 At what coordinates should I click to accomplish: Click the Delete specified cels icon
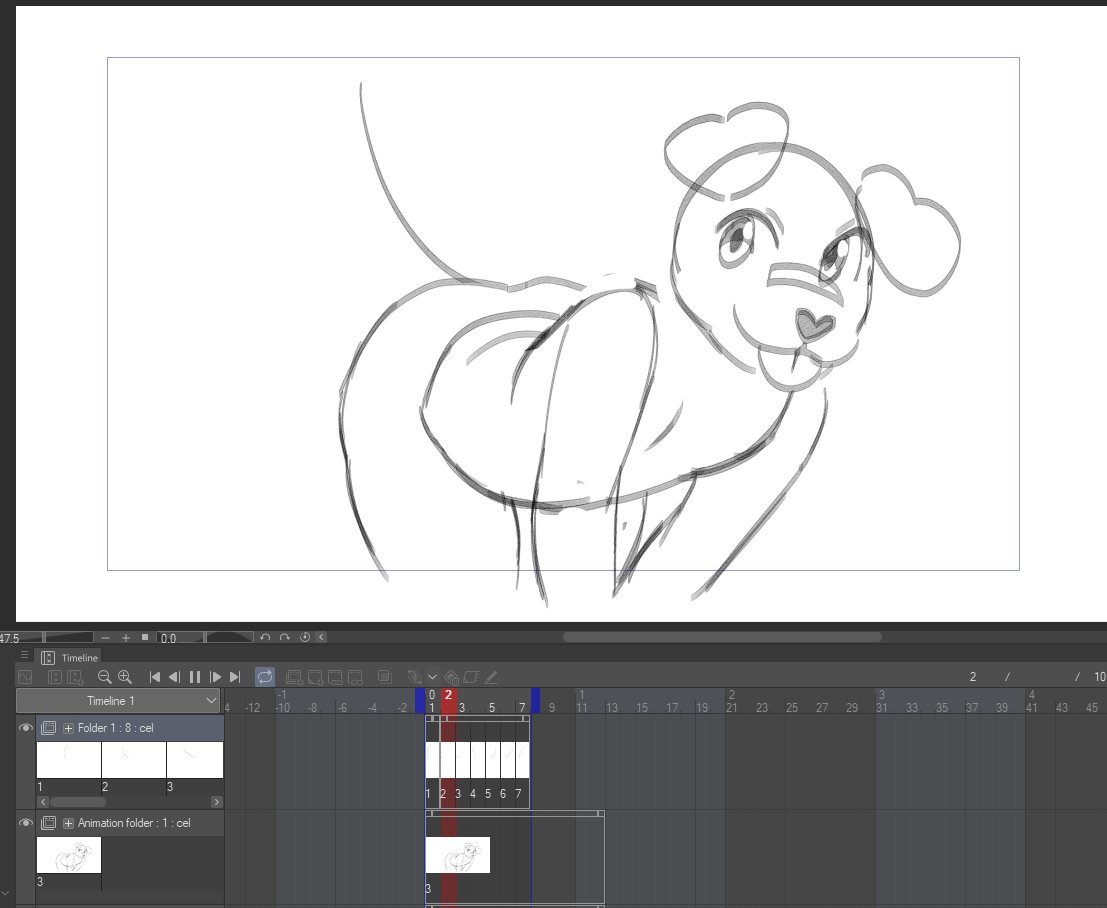click(x=355, y=677)
